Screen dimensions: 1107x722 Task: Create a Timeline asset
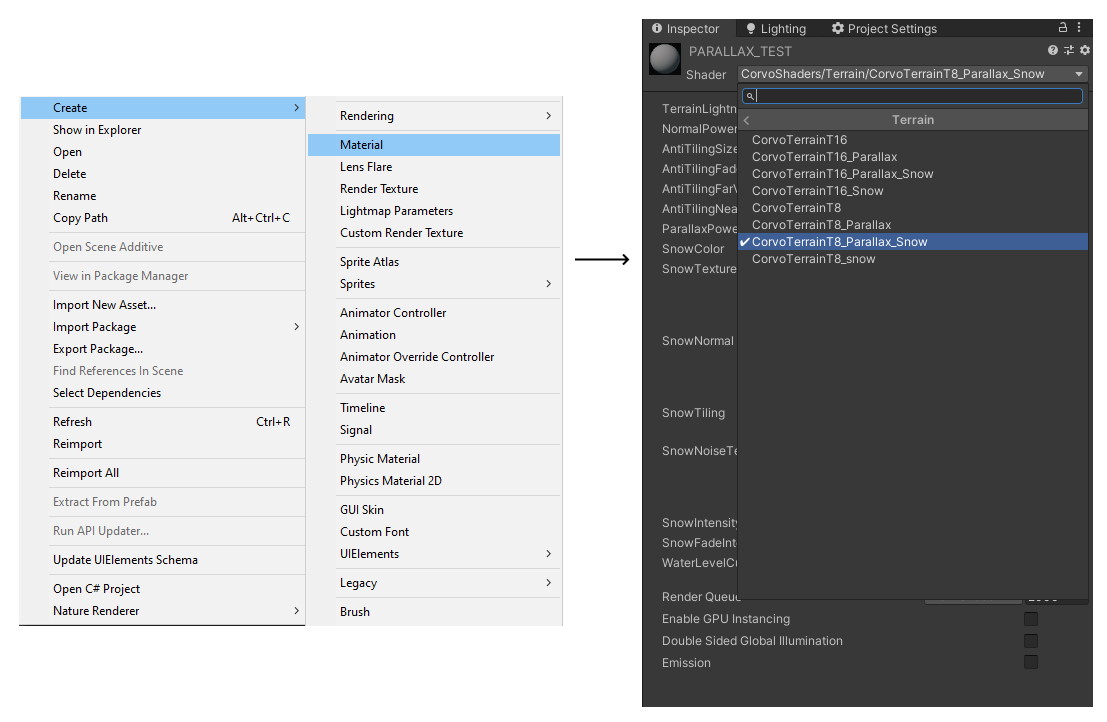(x=434, y=408)
